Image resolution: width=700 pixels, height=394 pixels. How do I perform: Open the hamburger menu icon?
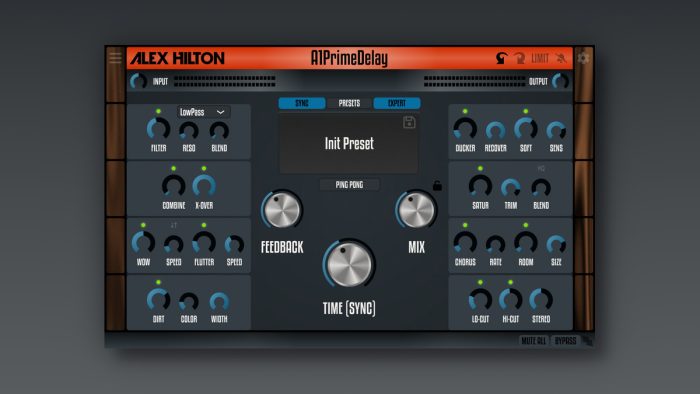(x=115, y=58)
